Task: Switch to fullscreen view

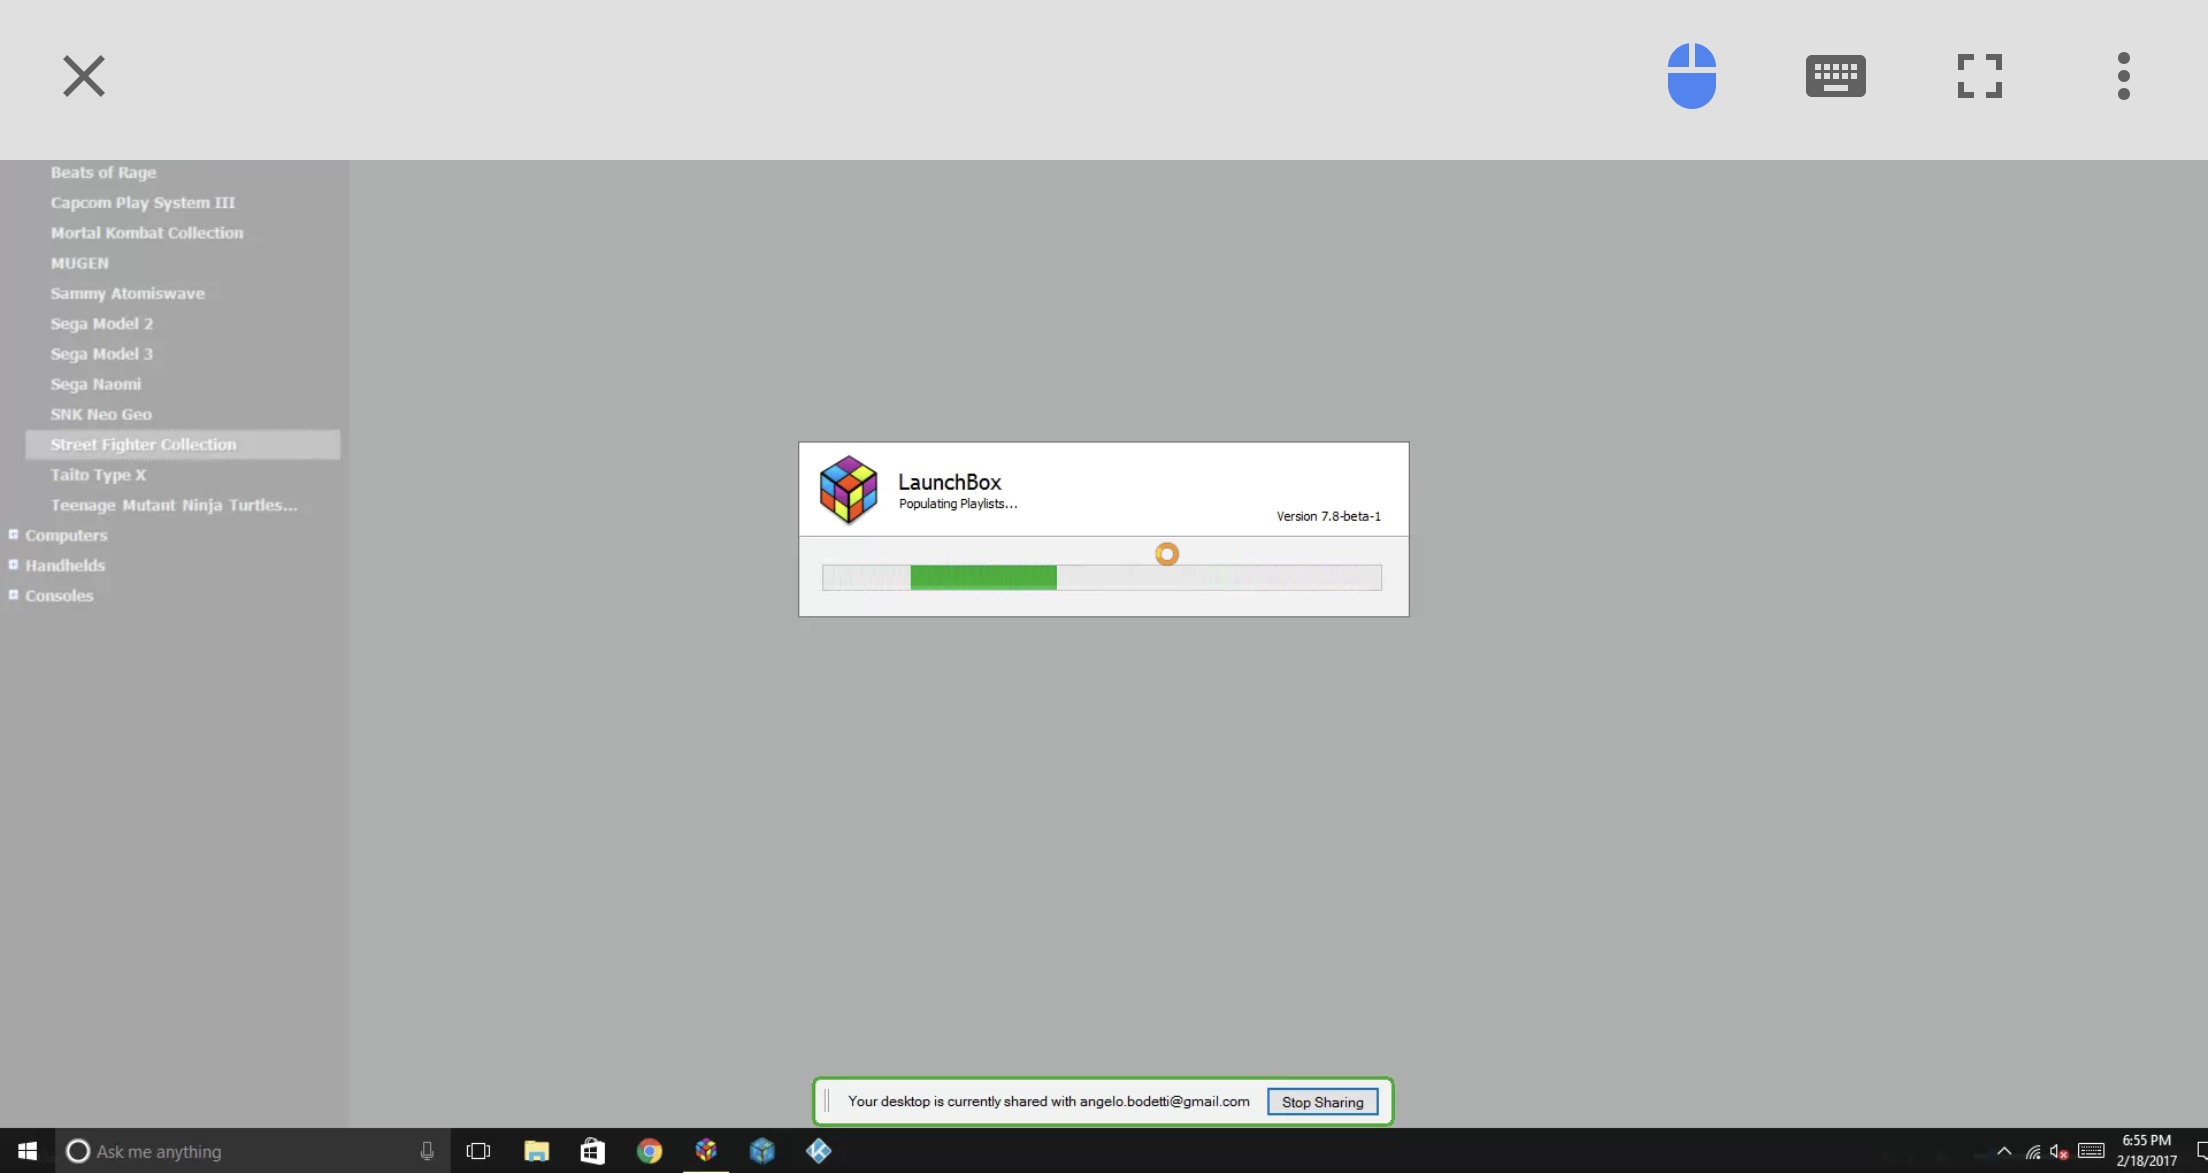Action: (x=1979, y=76)
